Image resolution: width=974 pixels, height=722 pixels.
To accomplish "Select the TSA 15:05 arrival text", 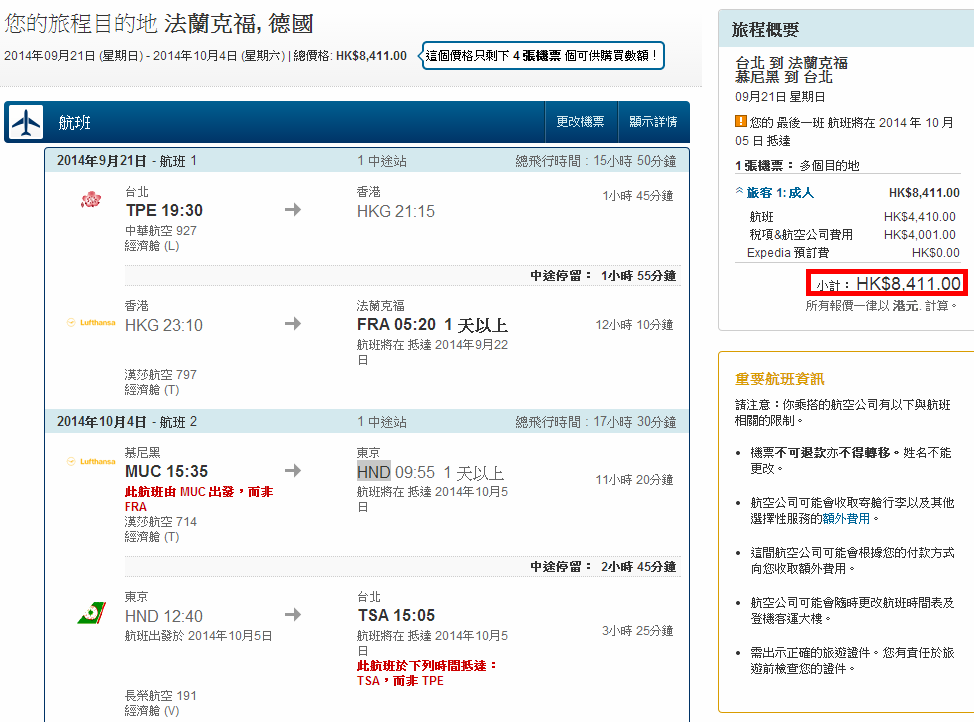I will 396,615.
